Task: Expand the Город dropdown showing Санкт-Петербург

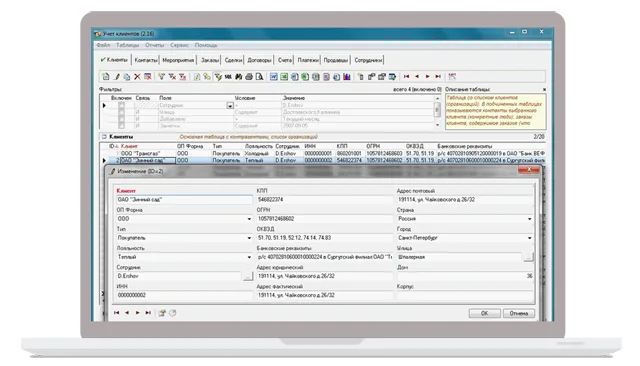Action: [529, 238]
